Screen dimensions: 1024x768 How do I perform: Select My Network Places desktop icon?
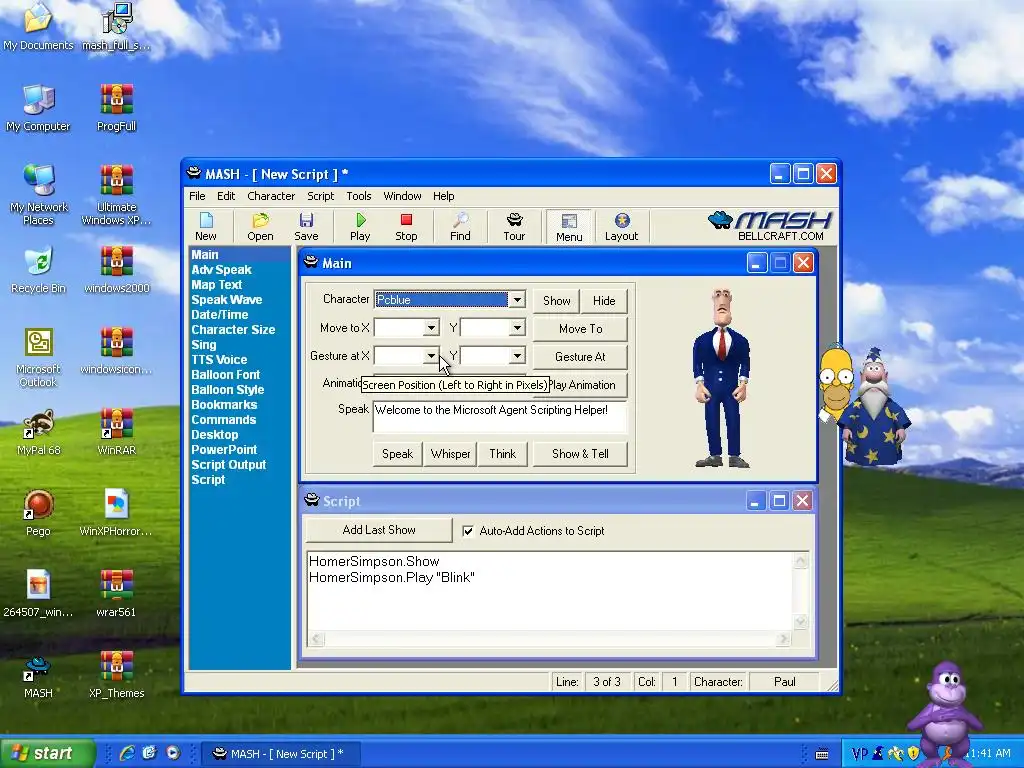tap(38, 196)
